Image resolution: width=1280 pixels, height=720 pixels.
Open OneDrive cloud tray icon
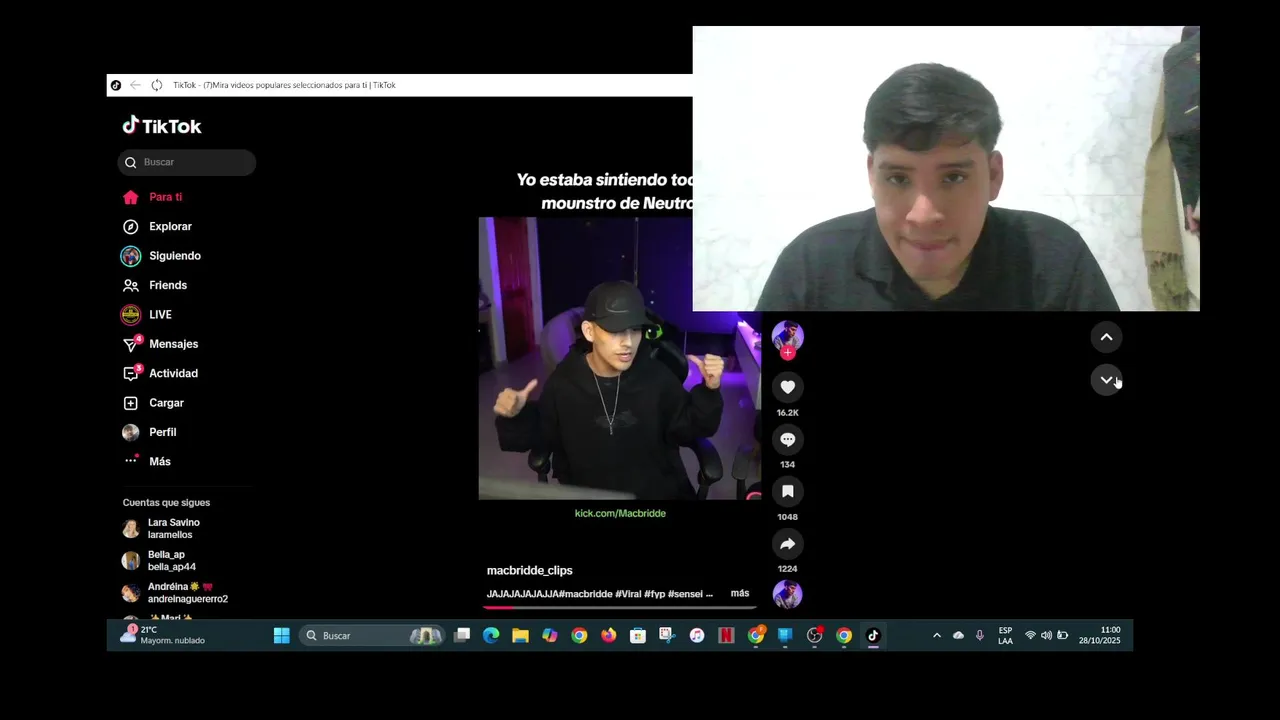point(958,635)
